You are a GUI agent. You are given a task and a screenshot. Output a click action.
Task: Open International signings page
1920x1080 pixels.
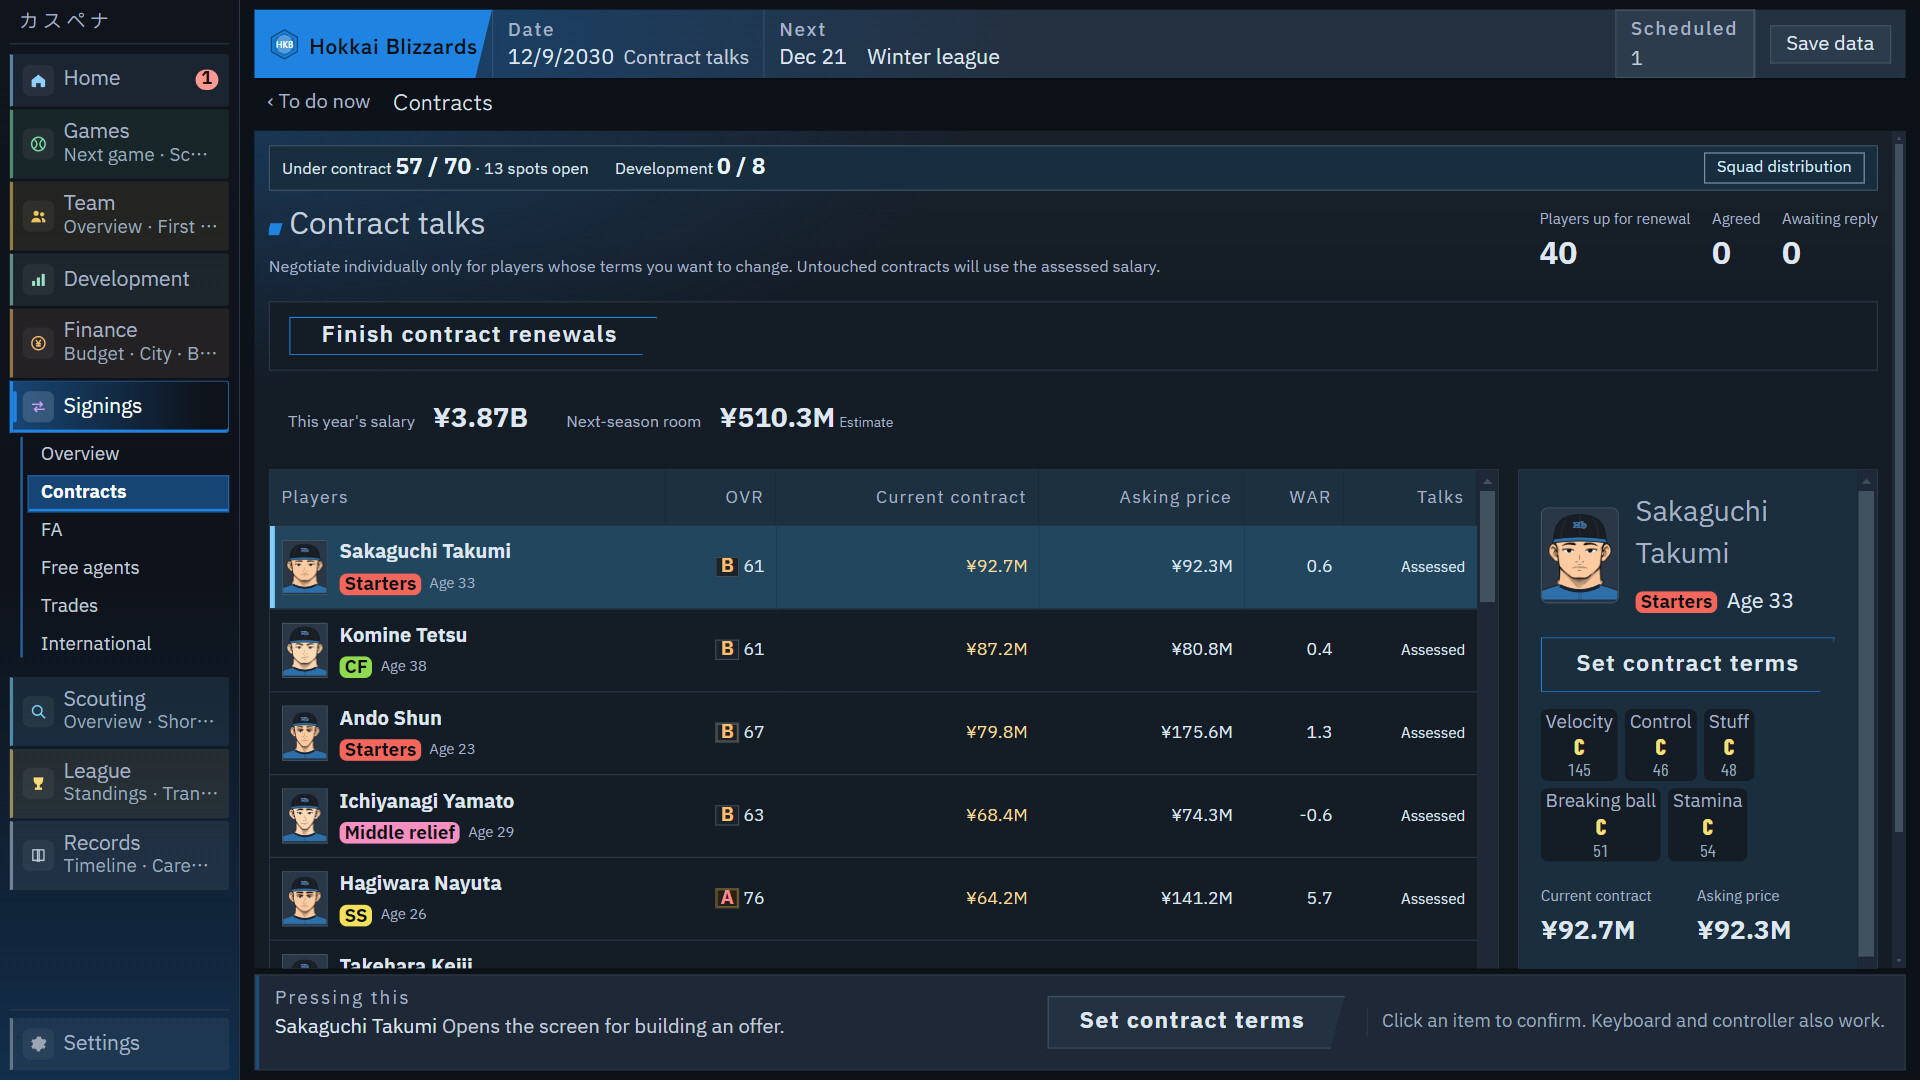tap(96, 644)
